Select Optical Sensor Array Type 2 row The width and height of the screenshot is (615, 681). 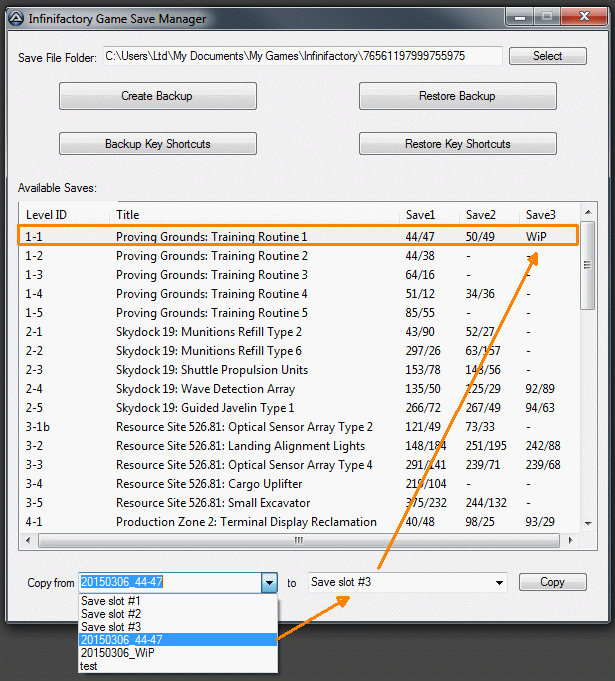point(298,427)
